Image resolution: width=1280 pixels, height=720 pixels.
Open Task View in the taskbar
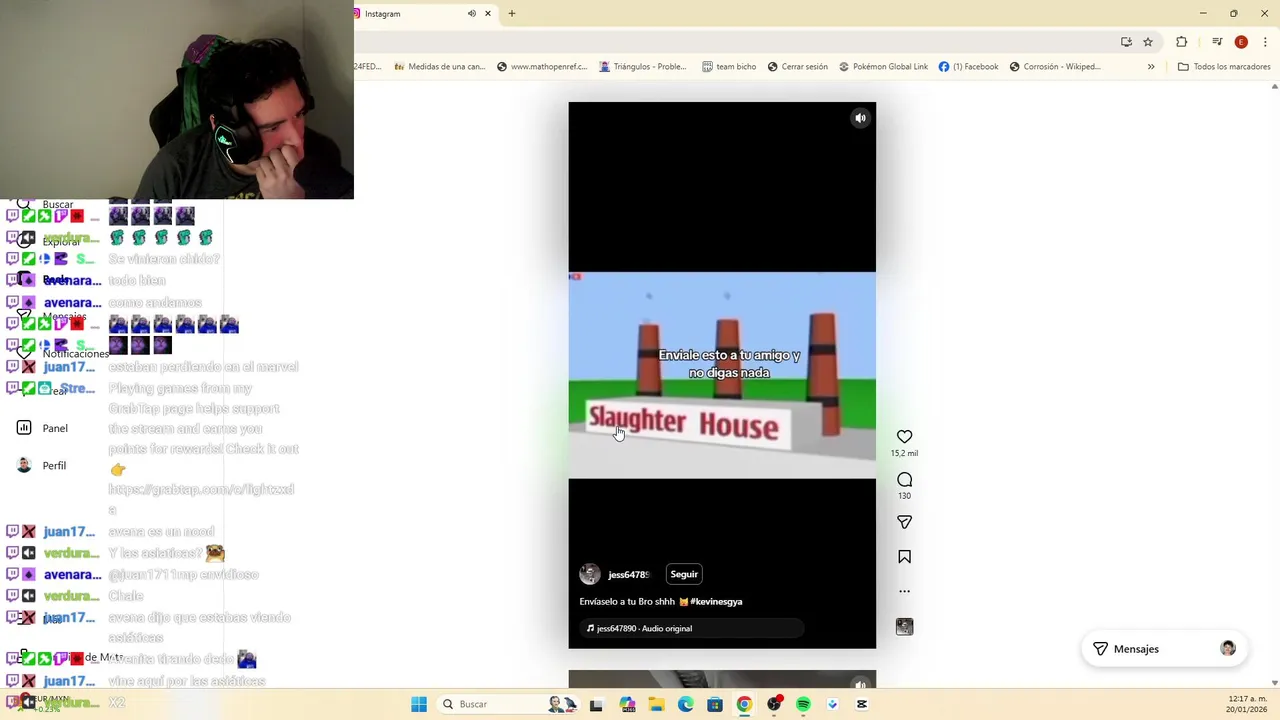click(x=596, y=704)
